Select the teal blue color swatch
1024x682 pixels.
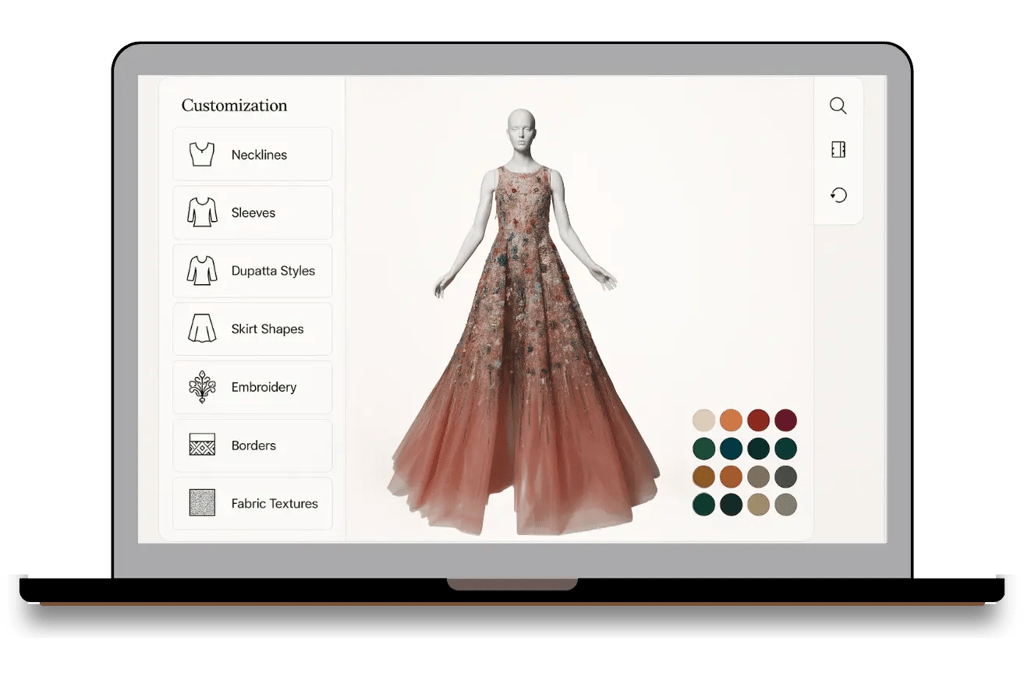pos(731,449)
